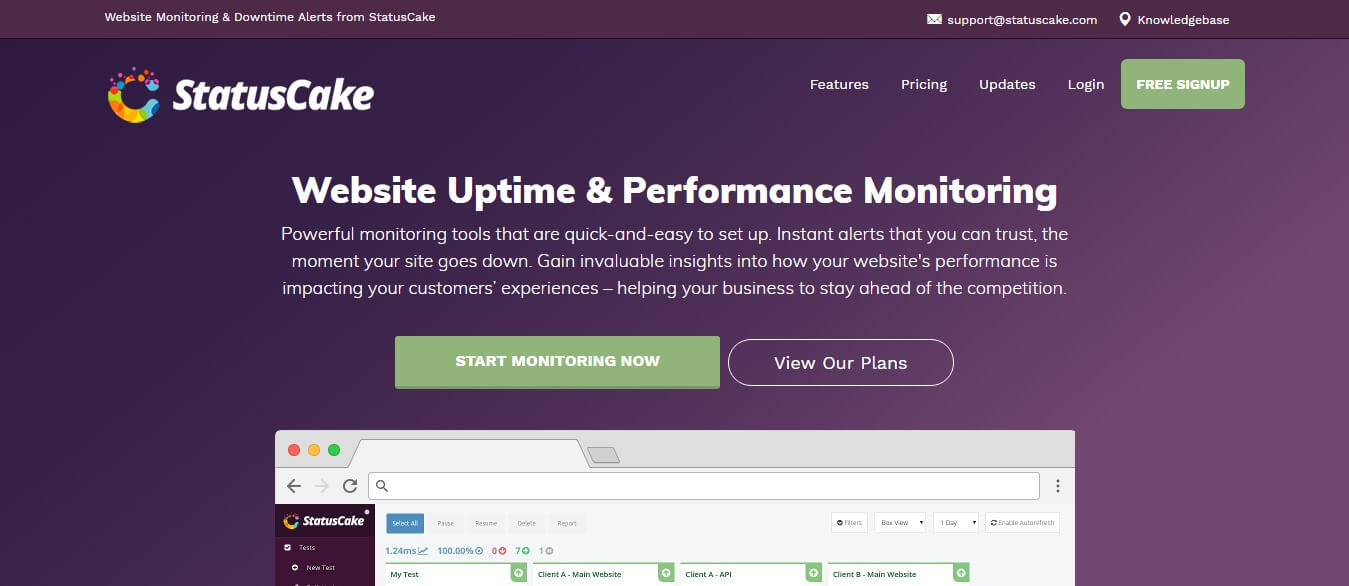Open the three-dot menu in the mock browser
The height and width of the screenshot is (586, 1349).
1057,486
